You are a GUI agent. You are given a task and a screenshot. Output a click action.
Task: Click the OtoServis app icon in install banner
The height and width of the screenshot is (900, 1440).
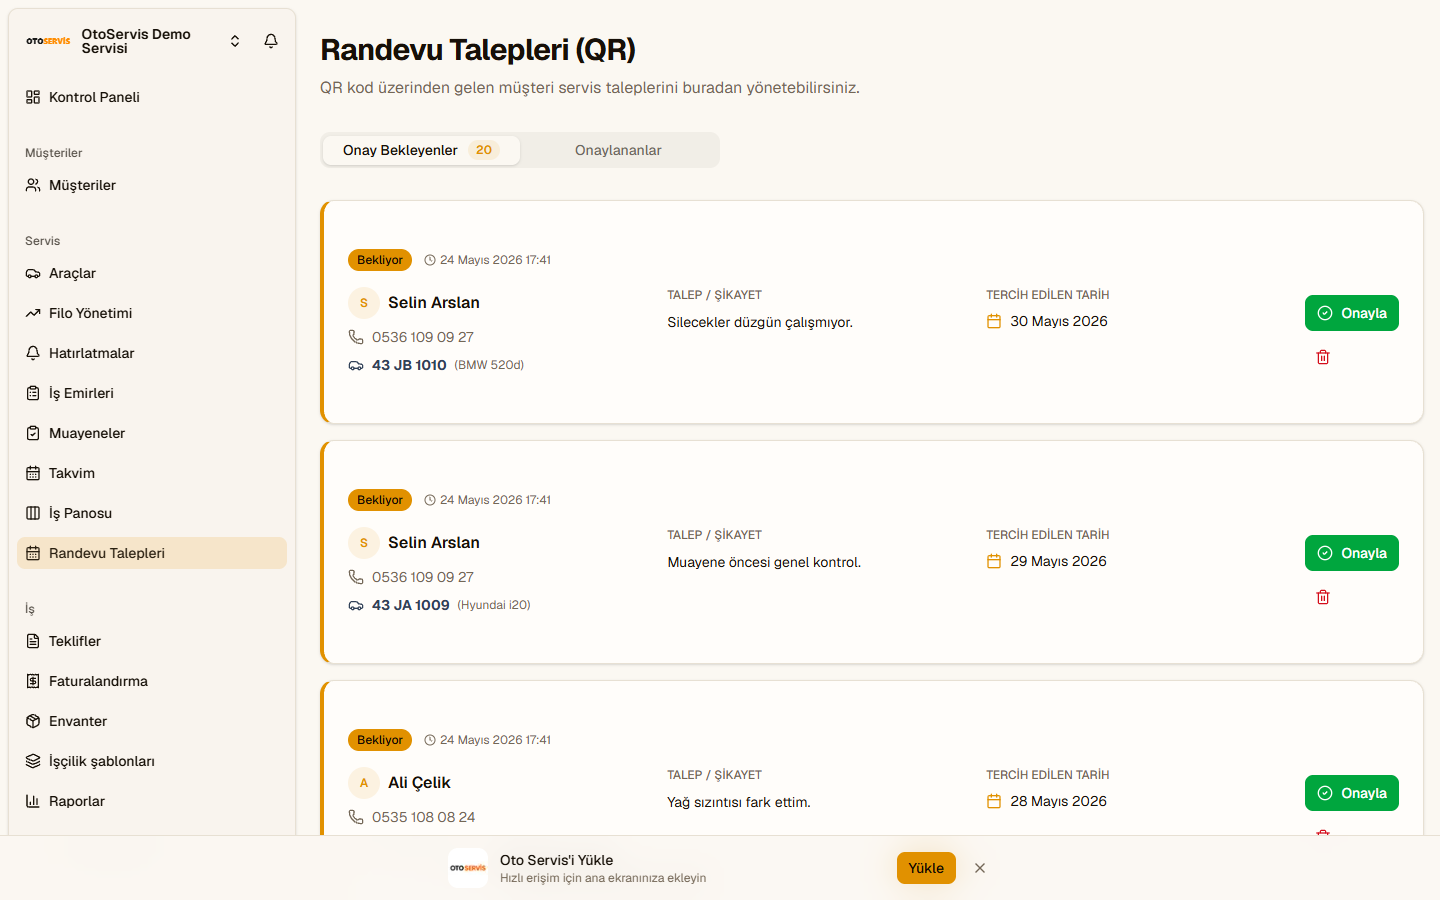468,868
